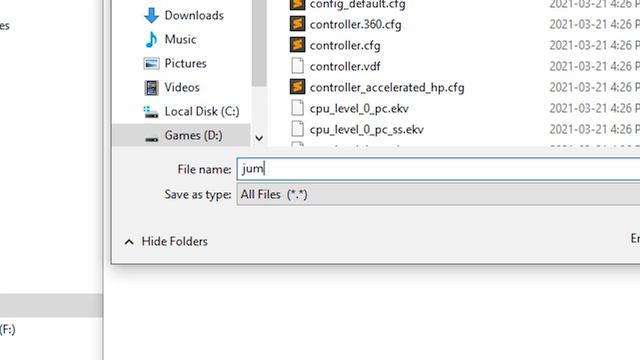Click the controller.360.cfg Sublime file icon
This screenshot has height=360, width=640.
tap(298, 24)
